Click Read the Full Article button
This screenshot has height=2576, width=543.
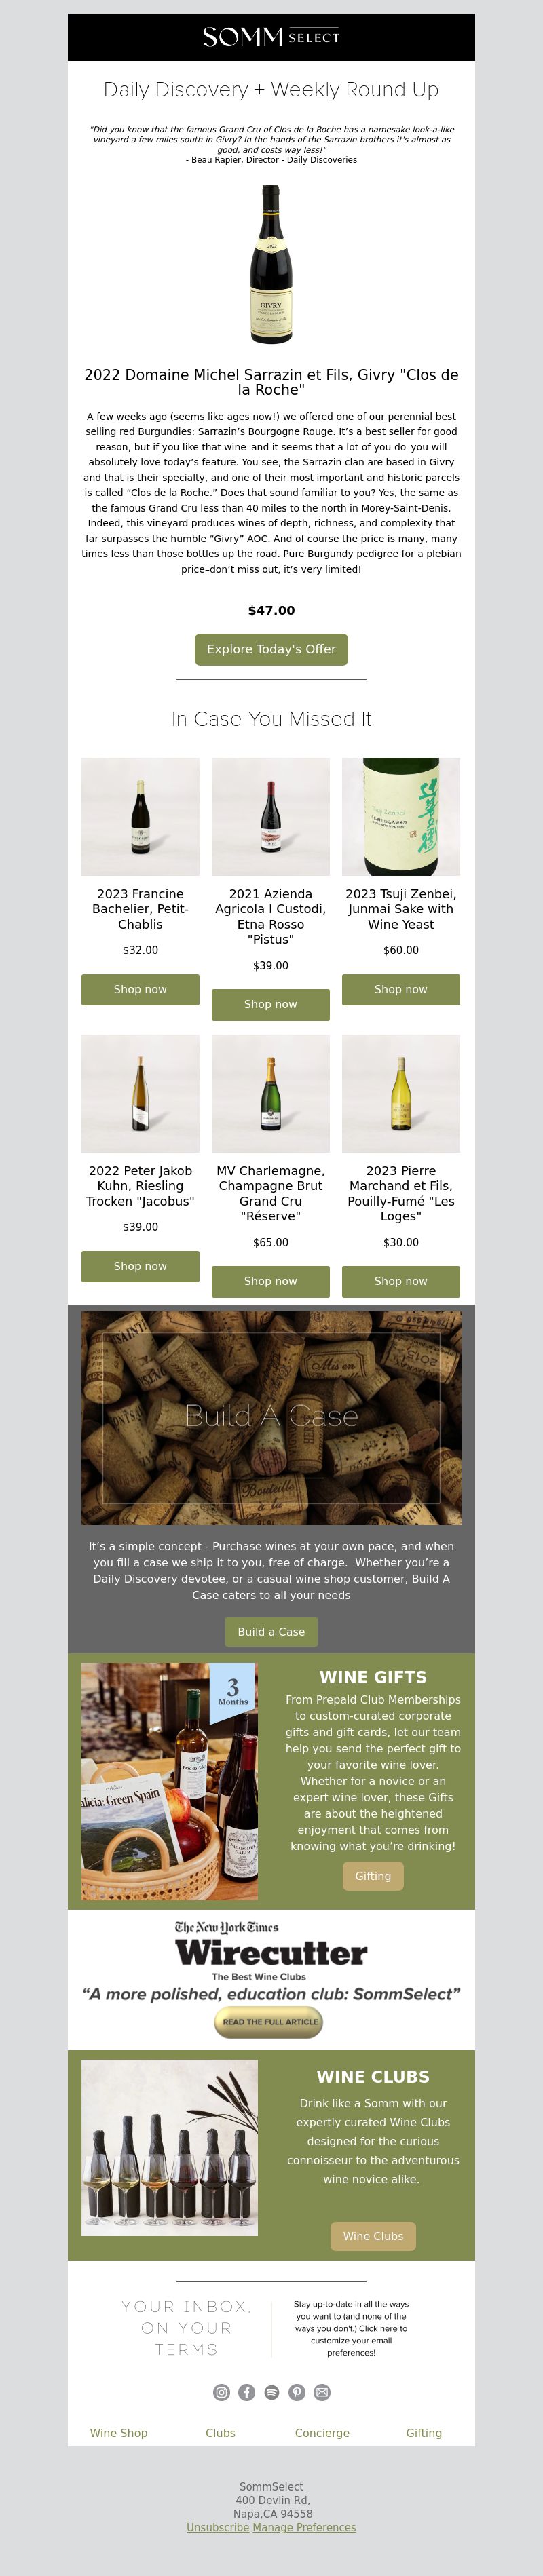[269, 2021]
